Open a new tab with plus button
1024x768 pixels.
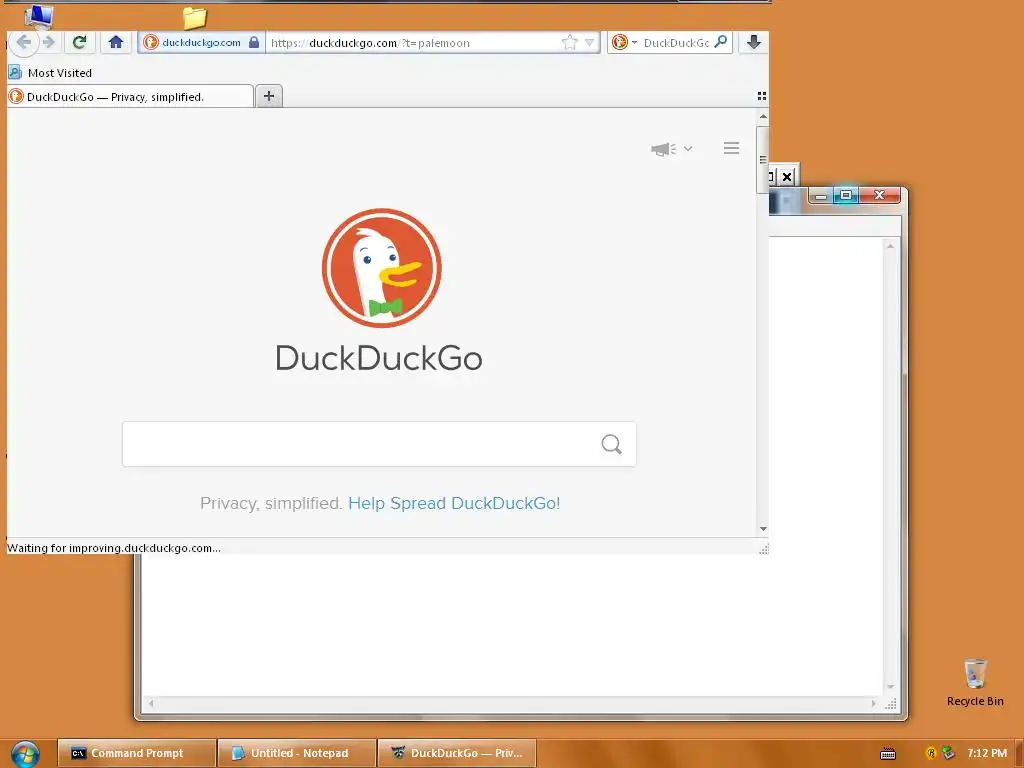coord(268,96)
